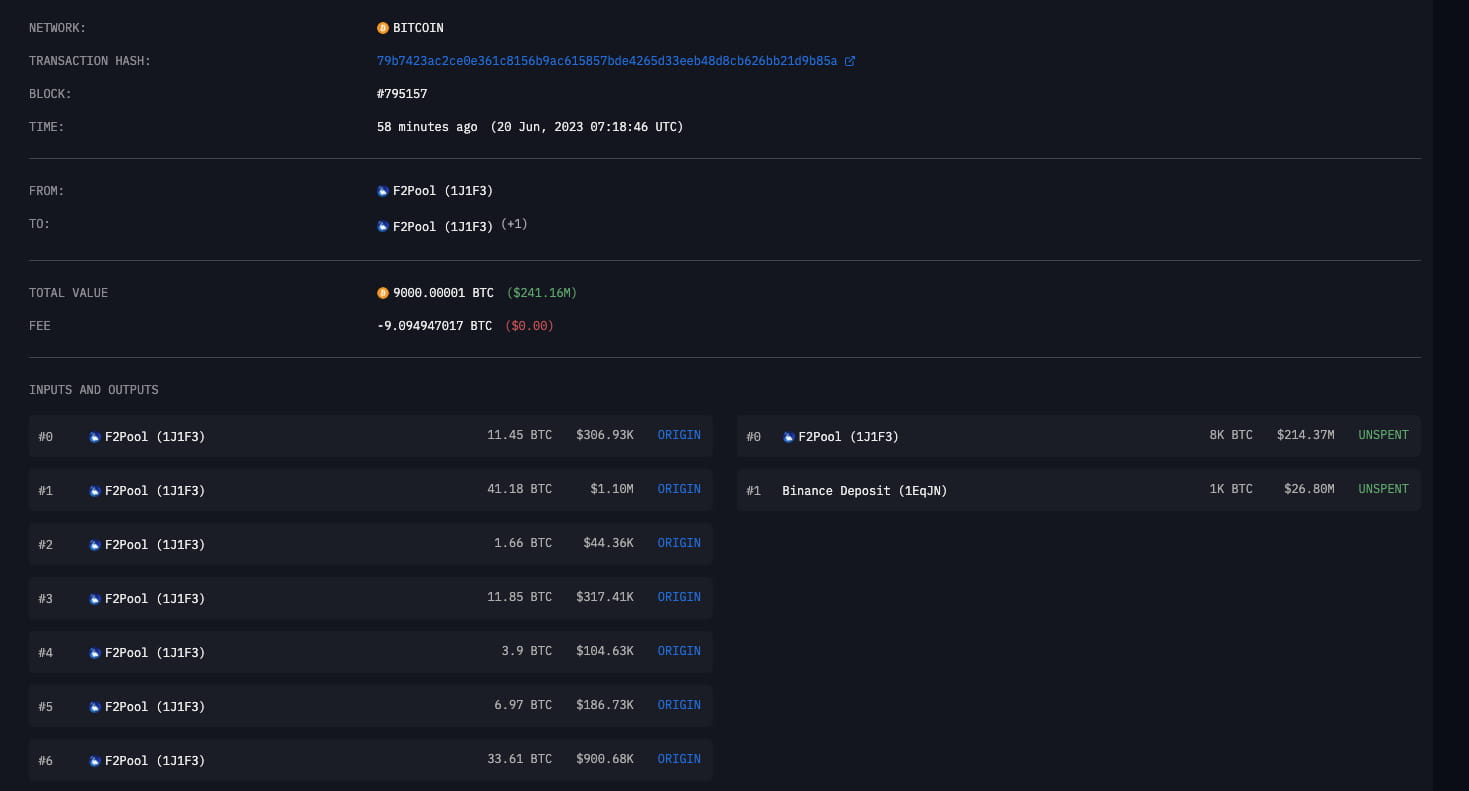
Task: Select the Binance Deposit (1EqJN) address
Action: (864, 490)
